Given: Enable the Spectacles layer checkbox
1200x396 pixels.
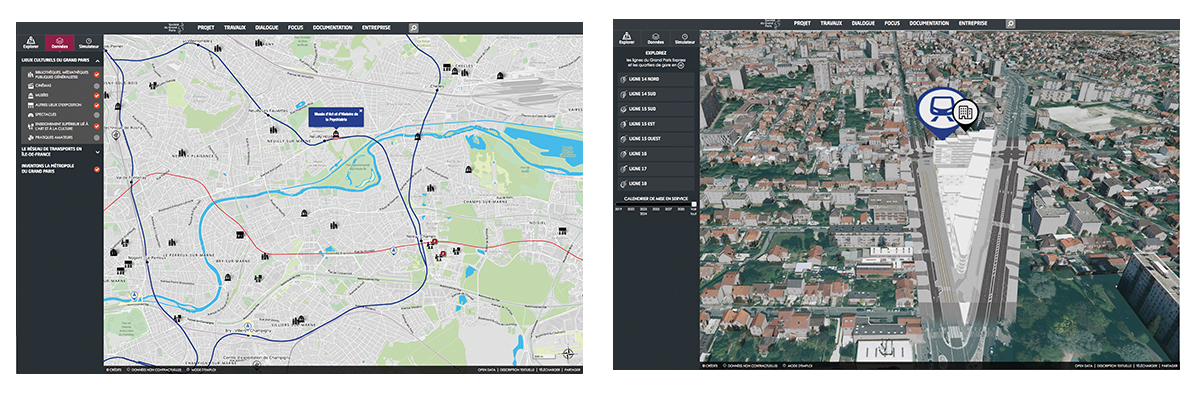Looking at the screenshot, I should pos(97,114).
